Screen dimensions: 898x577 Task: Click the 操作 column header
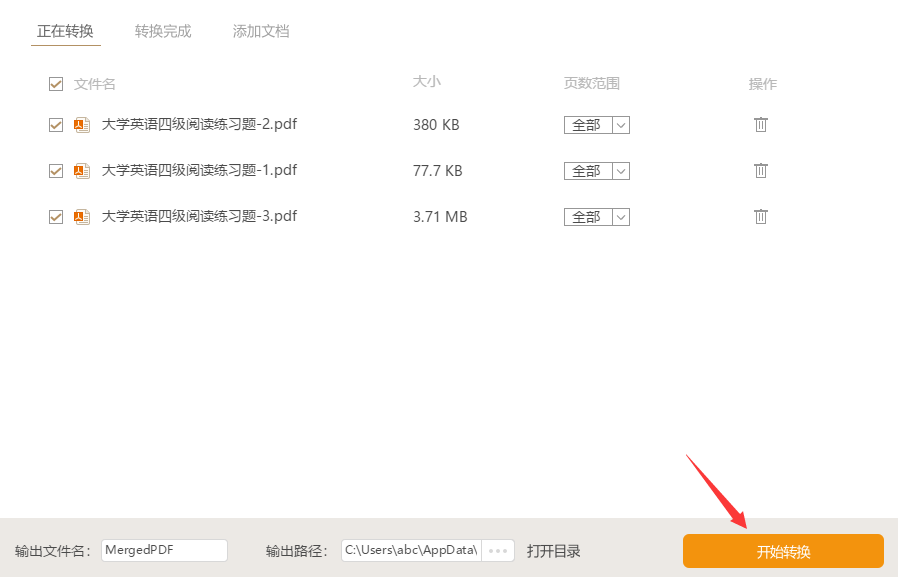763,84
